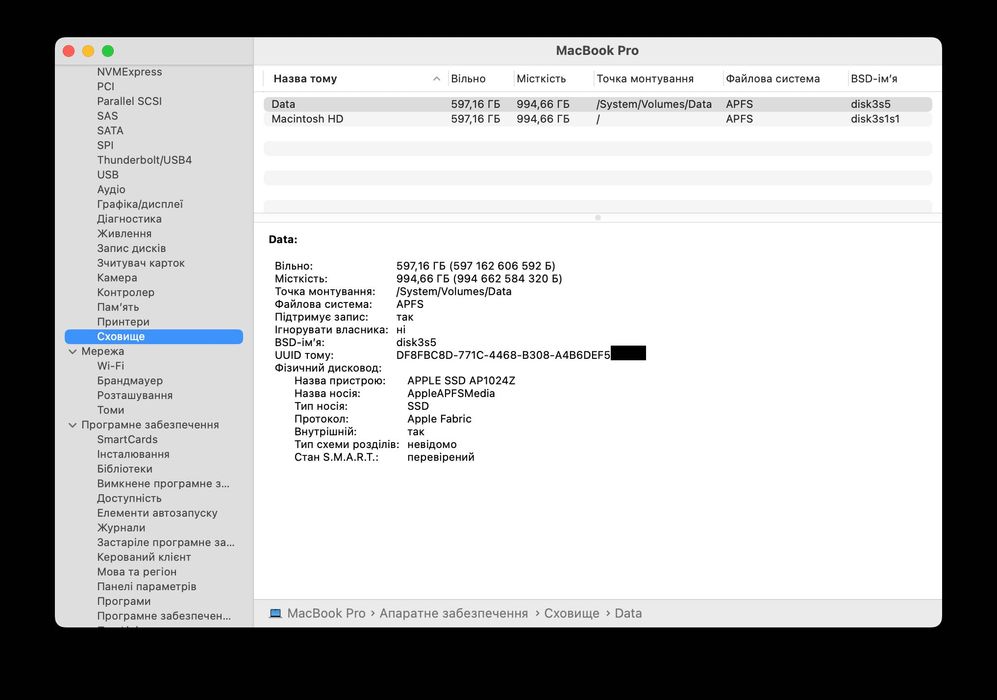The height and width of the screenshot is (700, 997).
Task: Click Data in path bar
Action: tap(628, 614)
